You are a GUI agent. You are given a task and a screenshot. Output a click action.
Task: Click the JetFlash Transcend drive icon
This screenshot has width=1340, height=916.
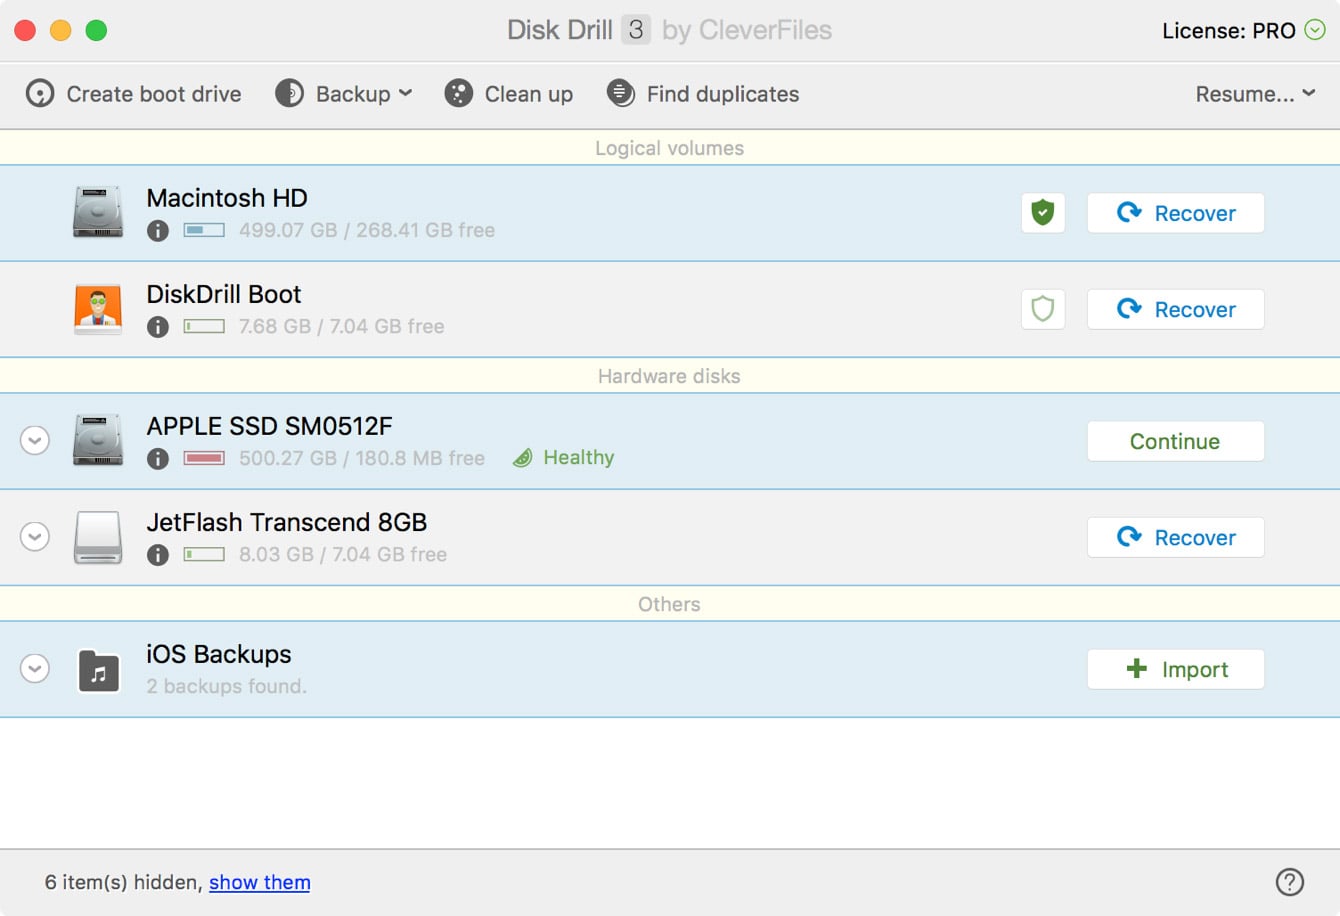pos(97,537)
